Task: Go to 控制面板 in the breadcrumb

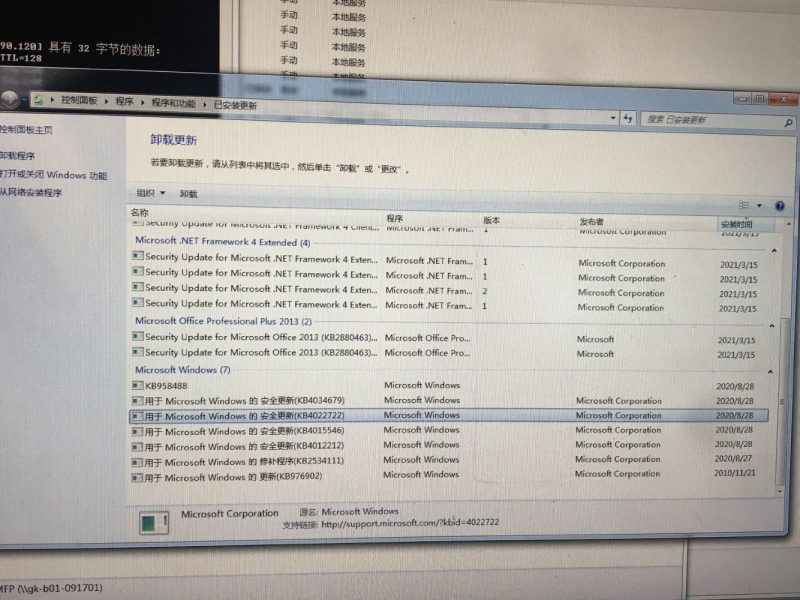Action: [x=79, y=100]
